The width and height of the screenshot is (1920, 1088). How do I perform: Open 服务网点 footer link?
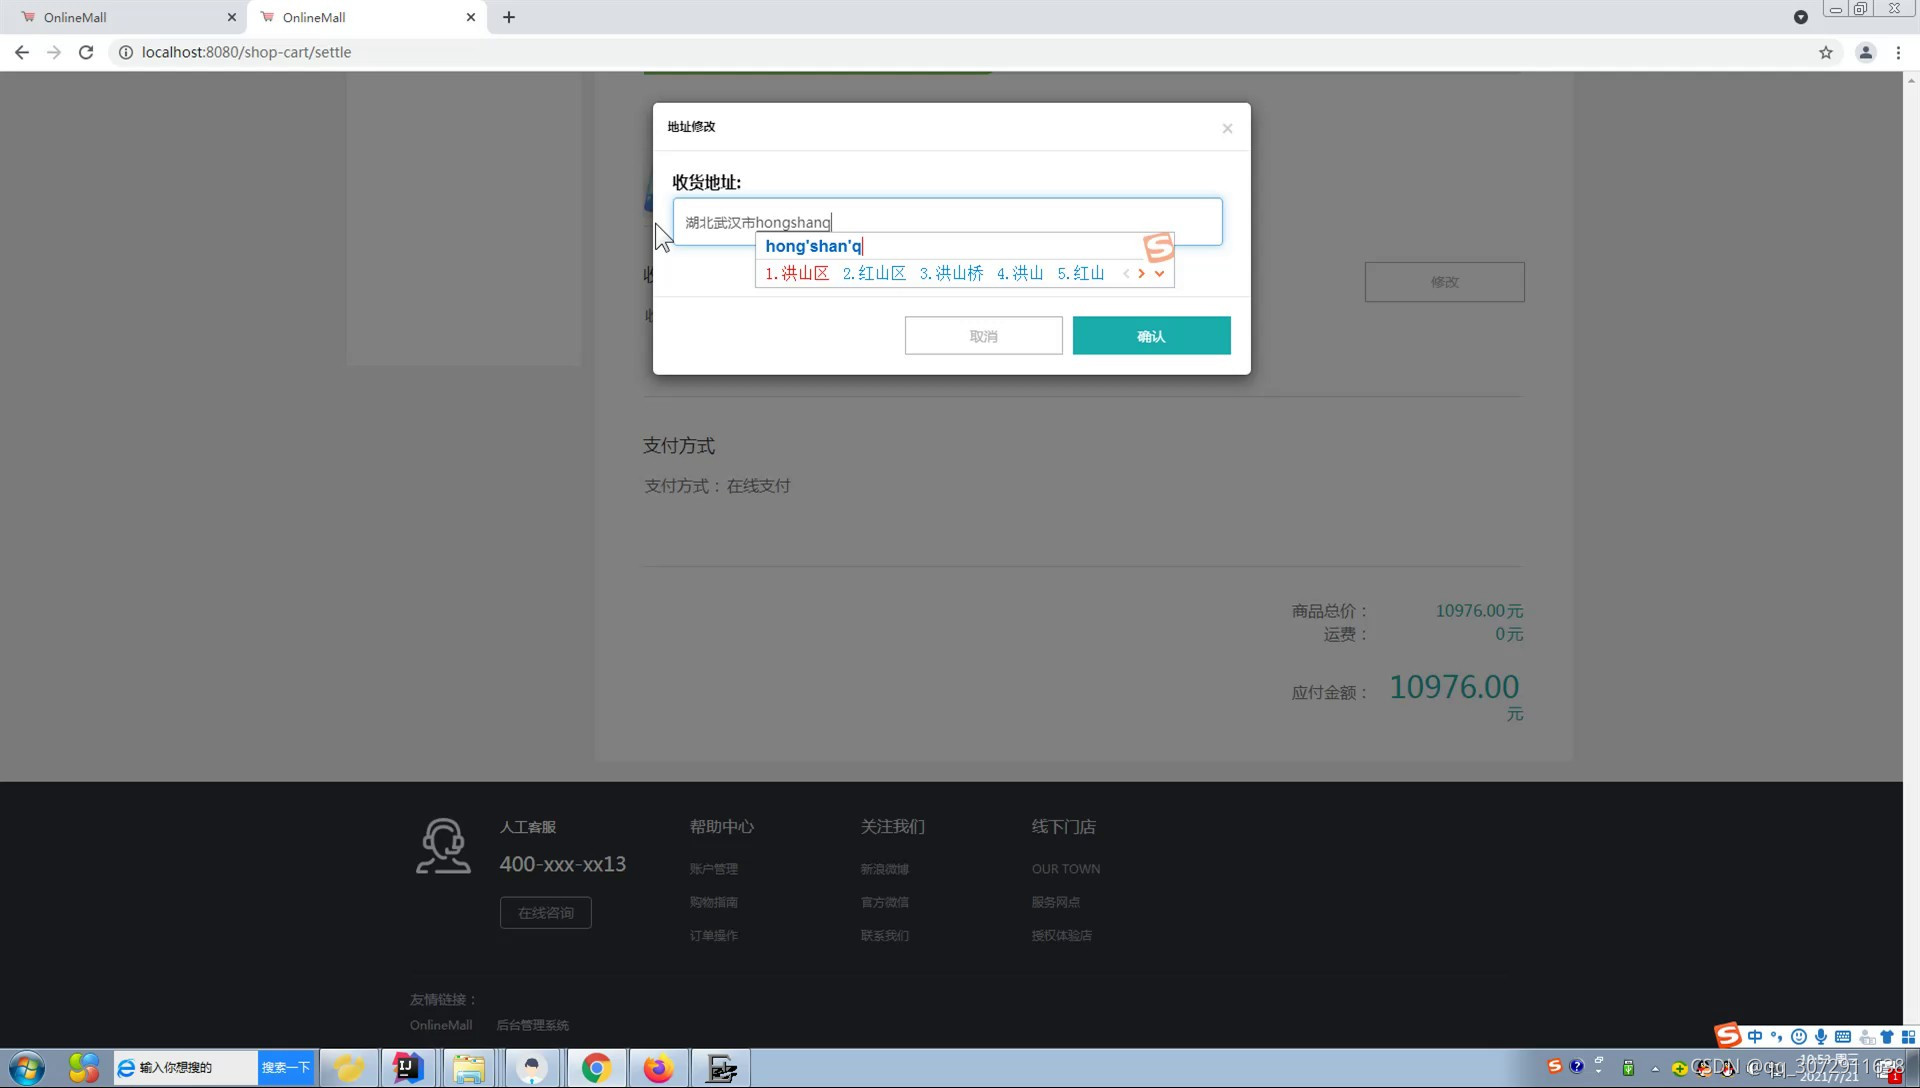(x=1055, y=902)
